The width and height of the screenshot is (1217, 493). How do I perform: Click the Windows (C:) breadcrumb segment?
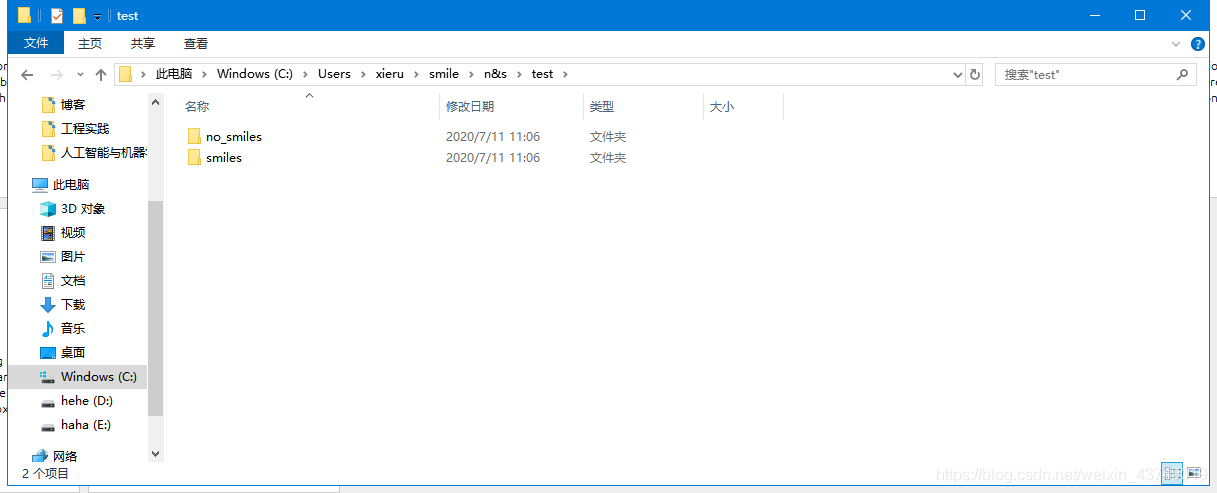pyautogui.click(x=255, y=74)
